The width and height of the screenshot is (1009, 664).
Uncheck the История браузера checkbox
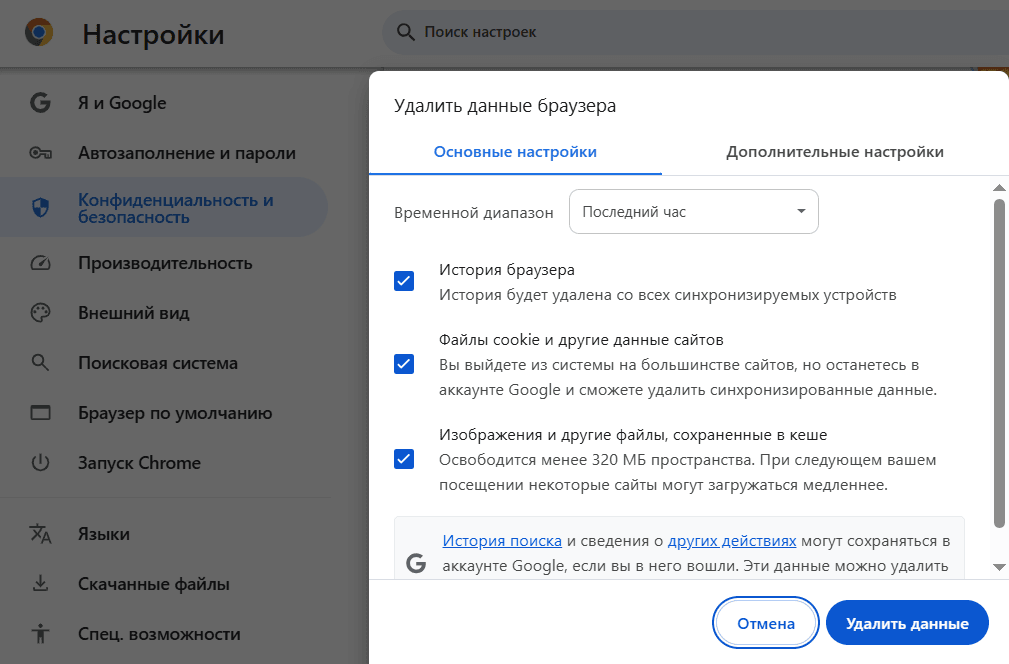404,281
